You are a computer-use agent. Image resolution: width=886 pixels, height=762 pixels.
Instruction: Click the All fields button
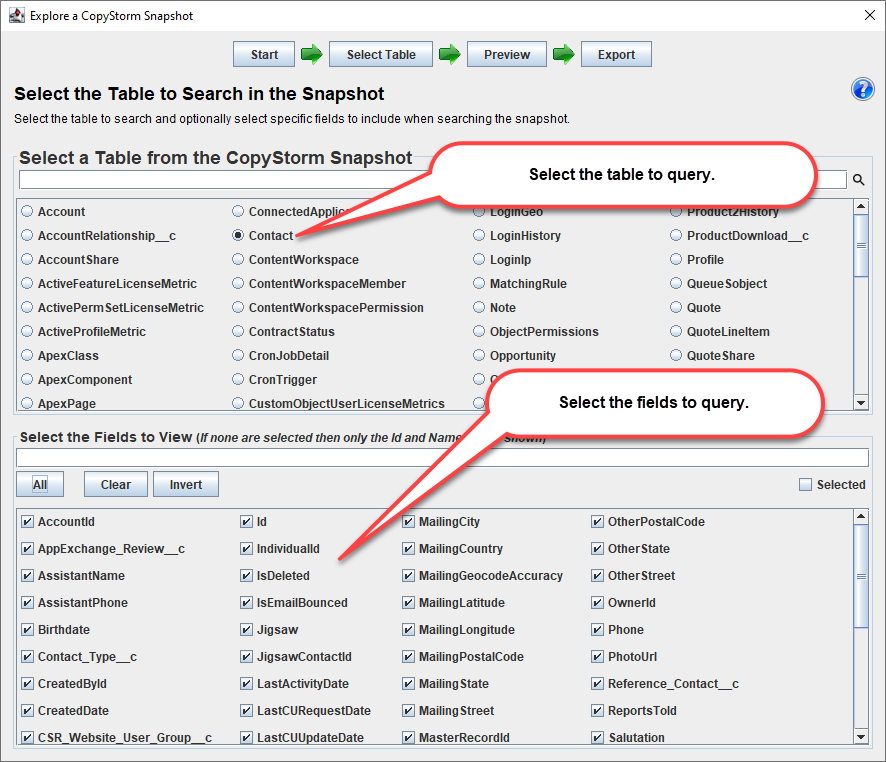pos(40,484)
